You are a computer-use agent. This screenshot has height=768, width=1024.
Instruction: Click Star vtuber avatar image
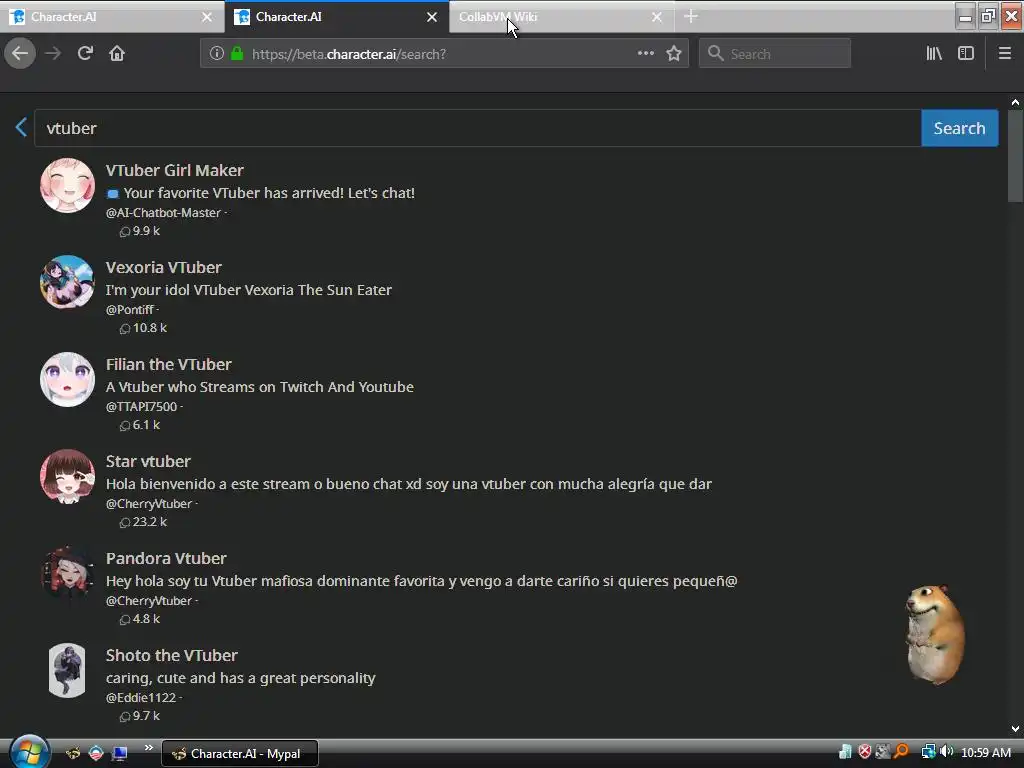click(67, 476)
